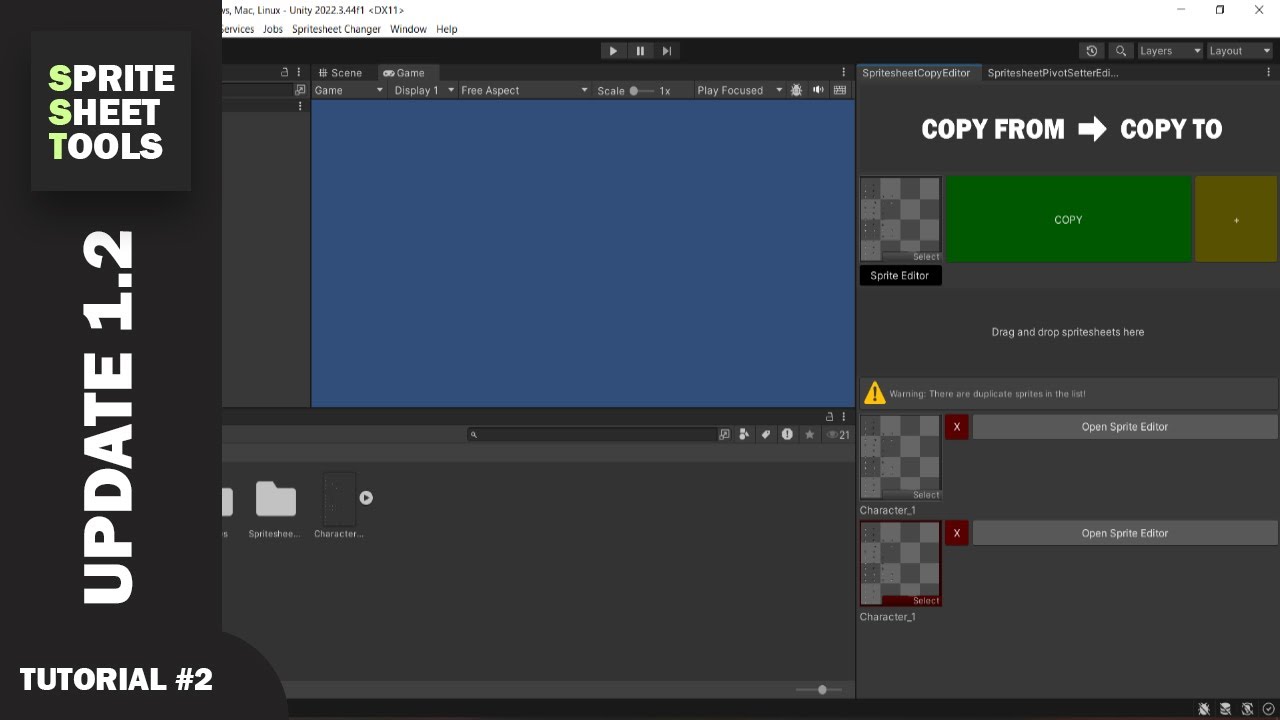Open the Layout dropdown in the top right
Image resolution: width=1280 pixels, height=720 pixels.
tap(1237, 50)
